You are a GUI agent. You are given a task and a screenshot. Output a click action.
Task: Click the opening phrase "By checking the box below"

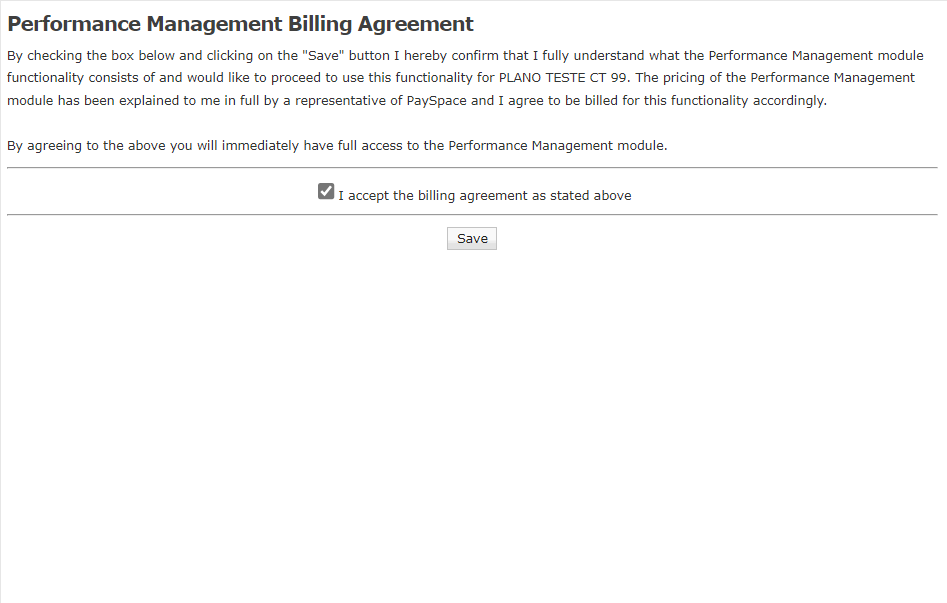click(x=90, y=56)
